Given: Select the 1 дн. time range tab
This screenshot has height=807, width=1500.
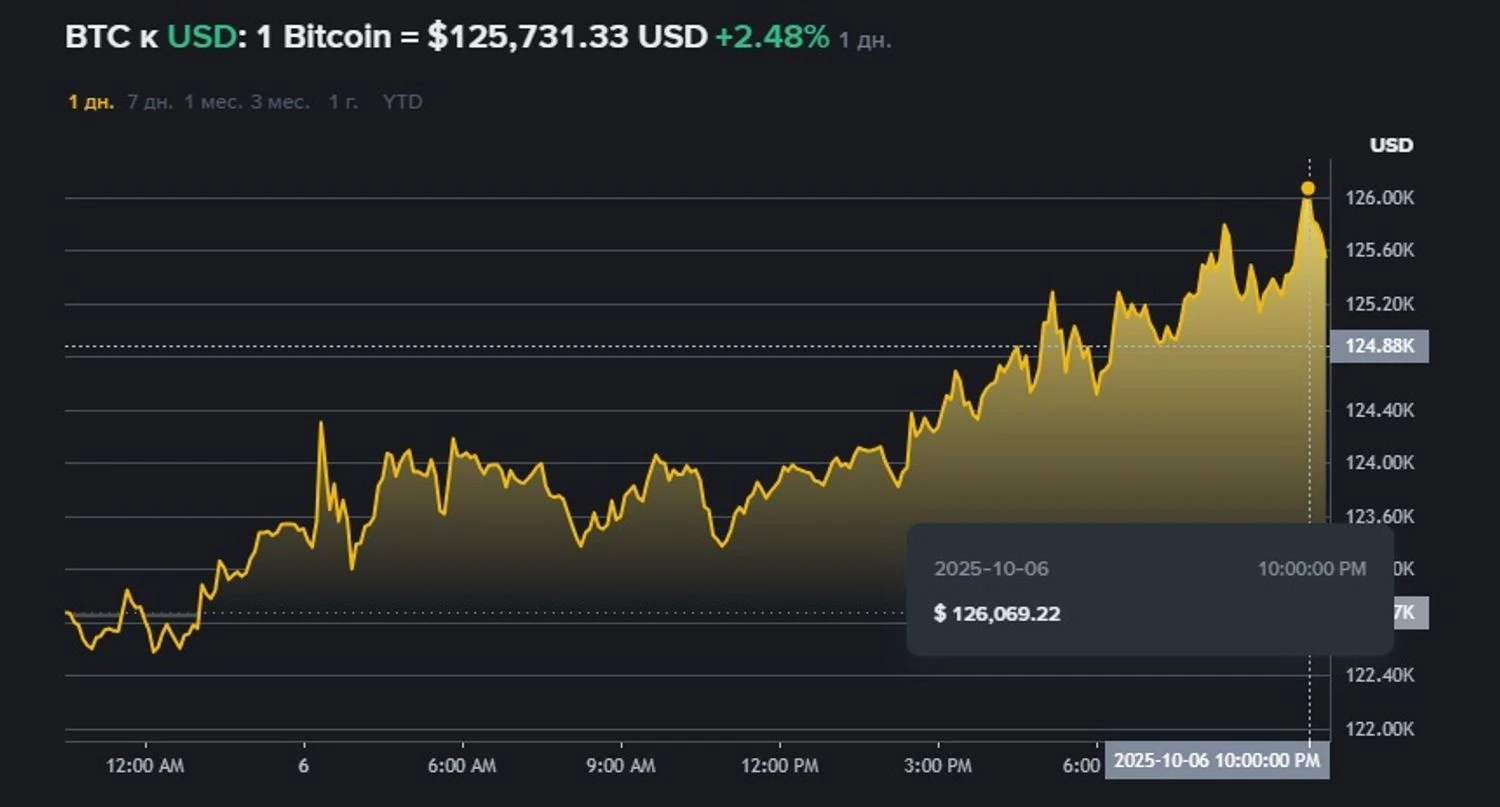Looking at the screenshot, I should click(91, 102).
